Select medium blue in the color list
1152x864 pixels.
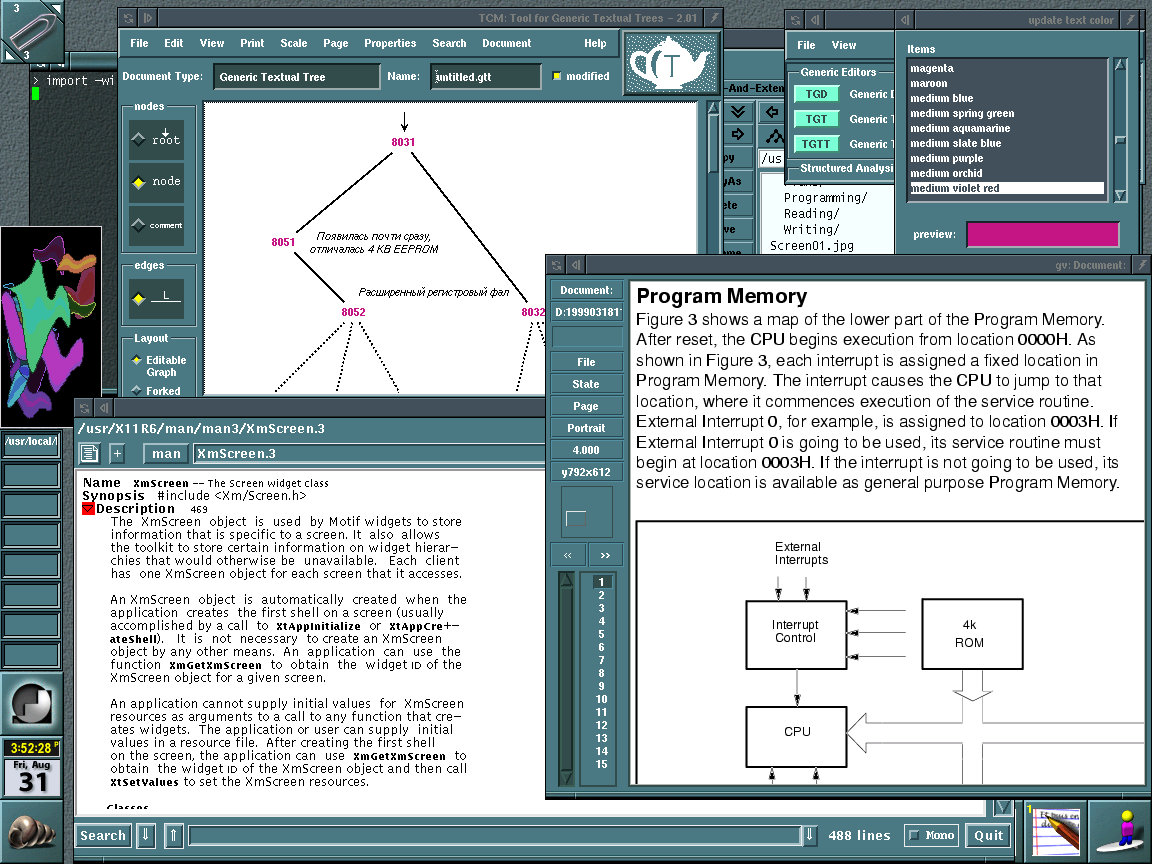click(x=1007, y=98)
